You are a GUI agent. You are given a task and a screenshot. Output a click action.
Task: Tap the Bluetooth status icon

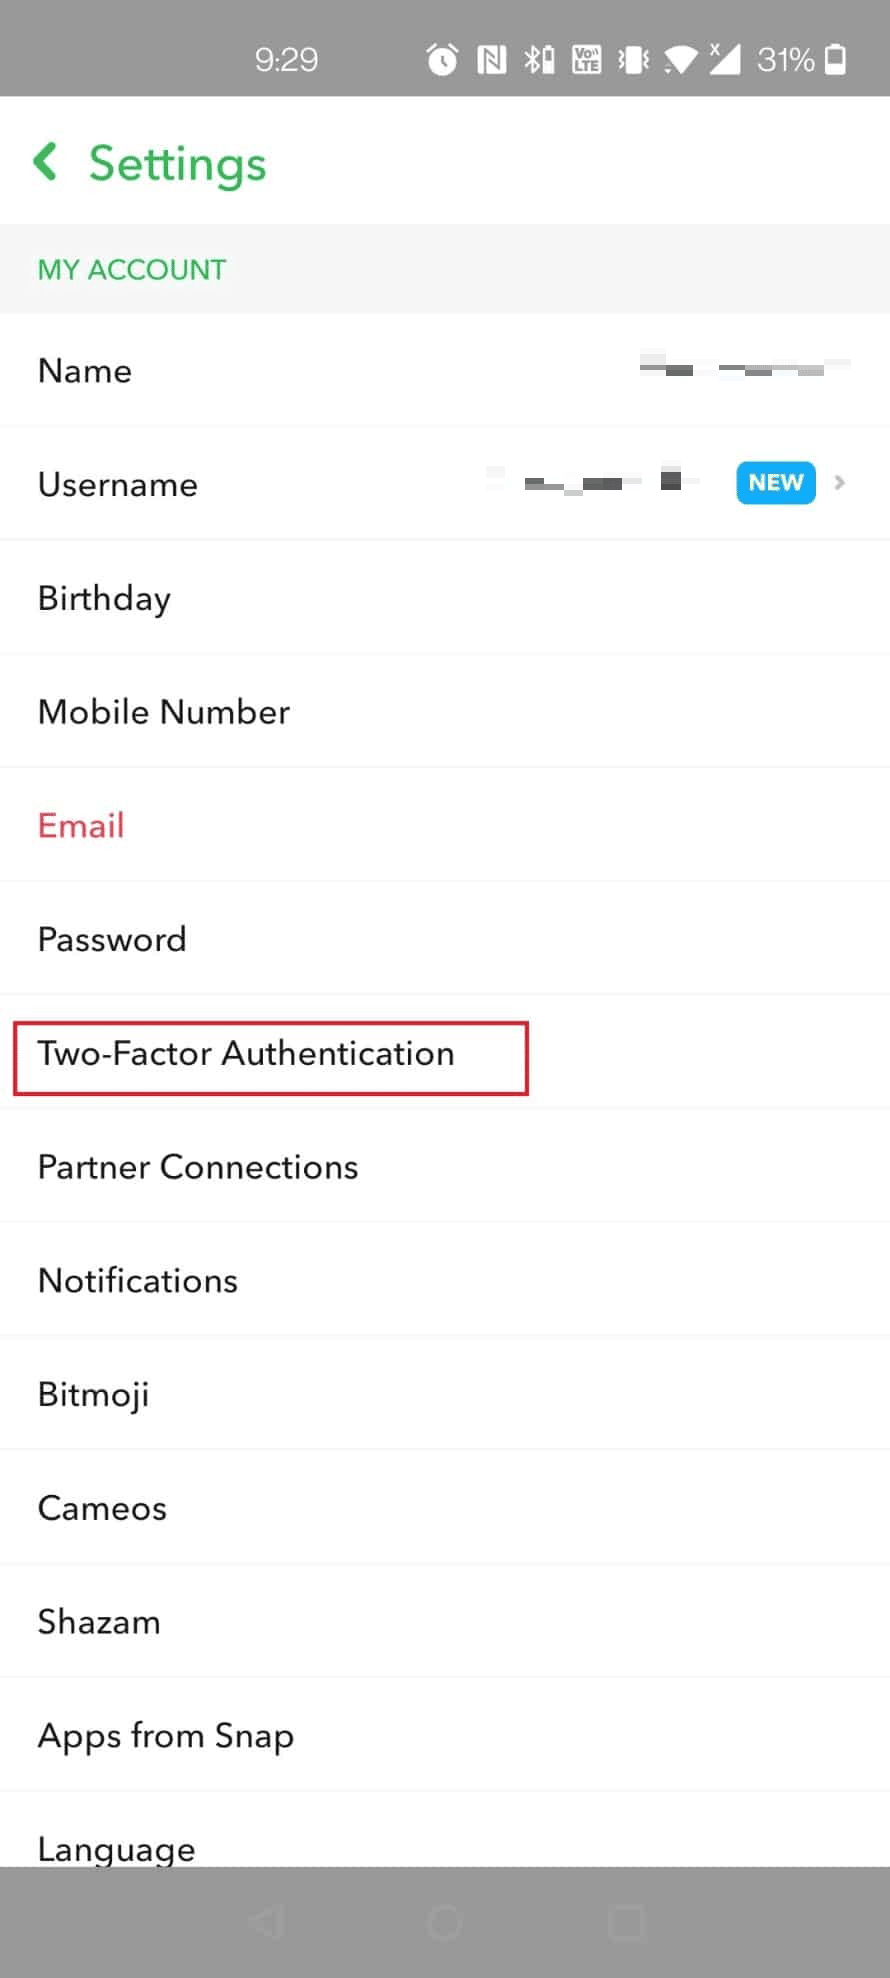(x=539, y=60)
